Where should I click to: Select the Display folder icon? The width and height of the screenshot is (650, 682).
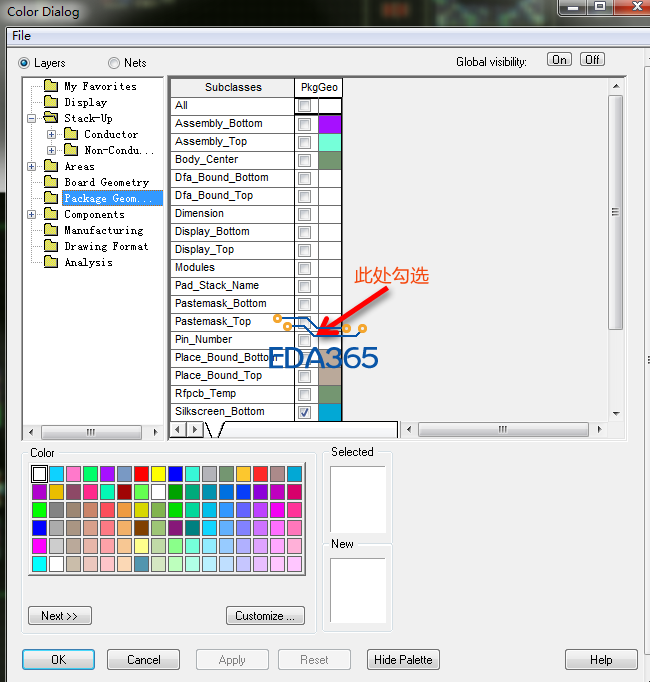pos(51,102)
